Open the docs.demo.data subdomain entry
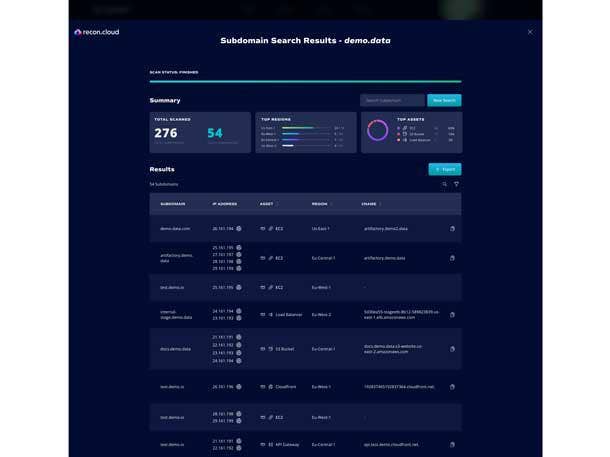The width and height of the screenshot is (610, 457). coord(175,349)
